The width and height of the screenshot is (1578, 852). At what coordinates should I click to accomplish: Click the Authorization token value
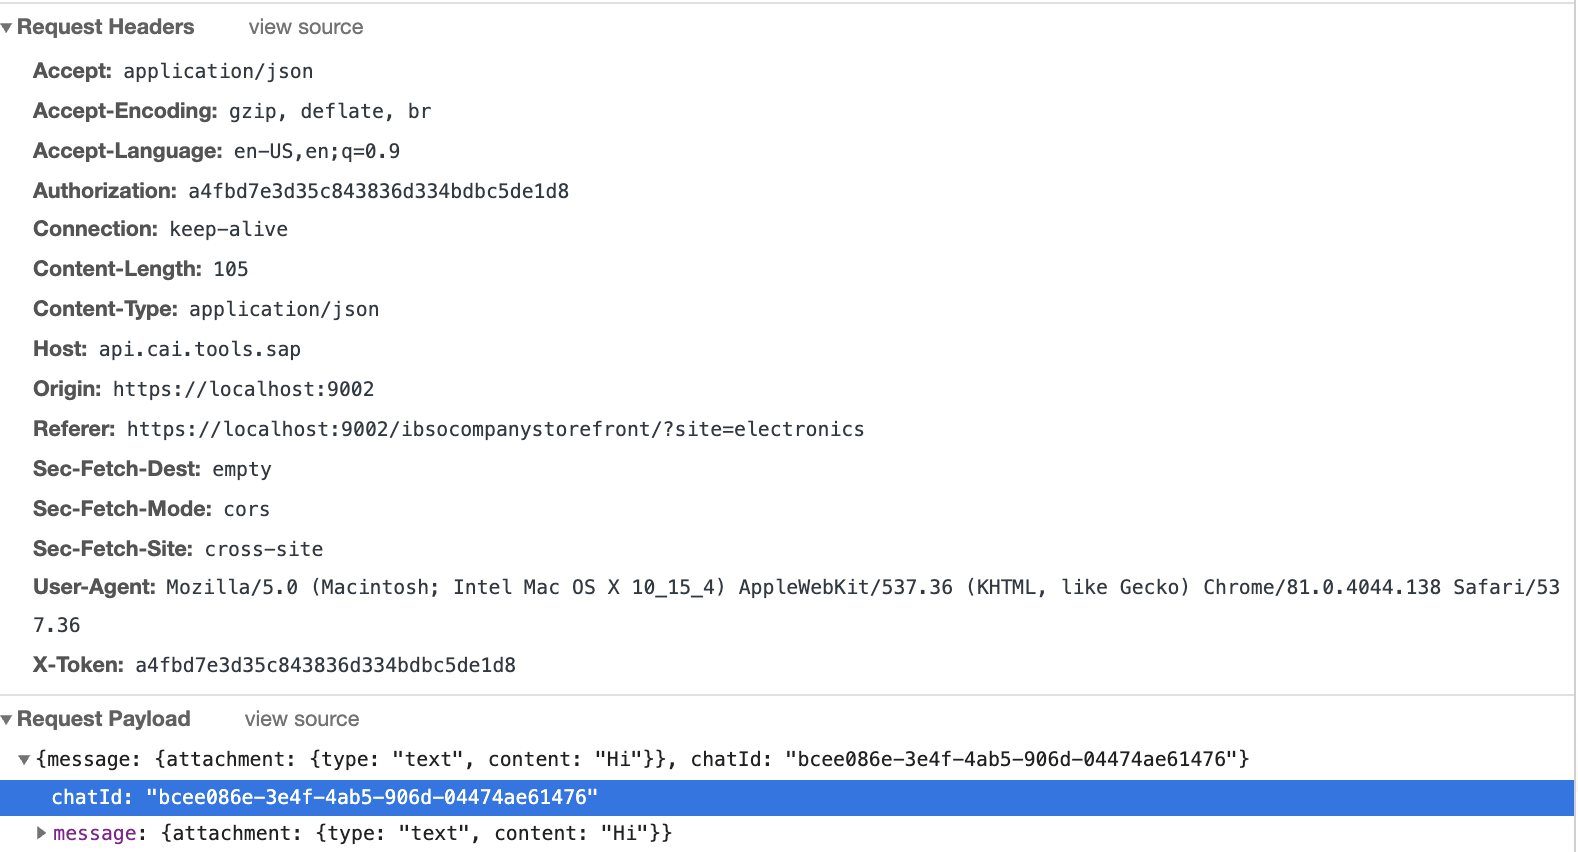[x=377, y=190]
